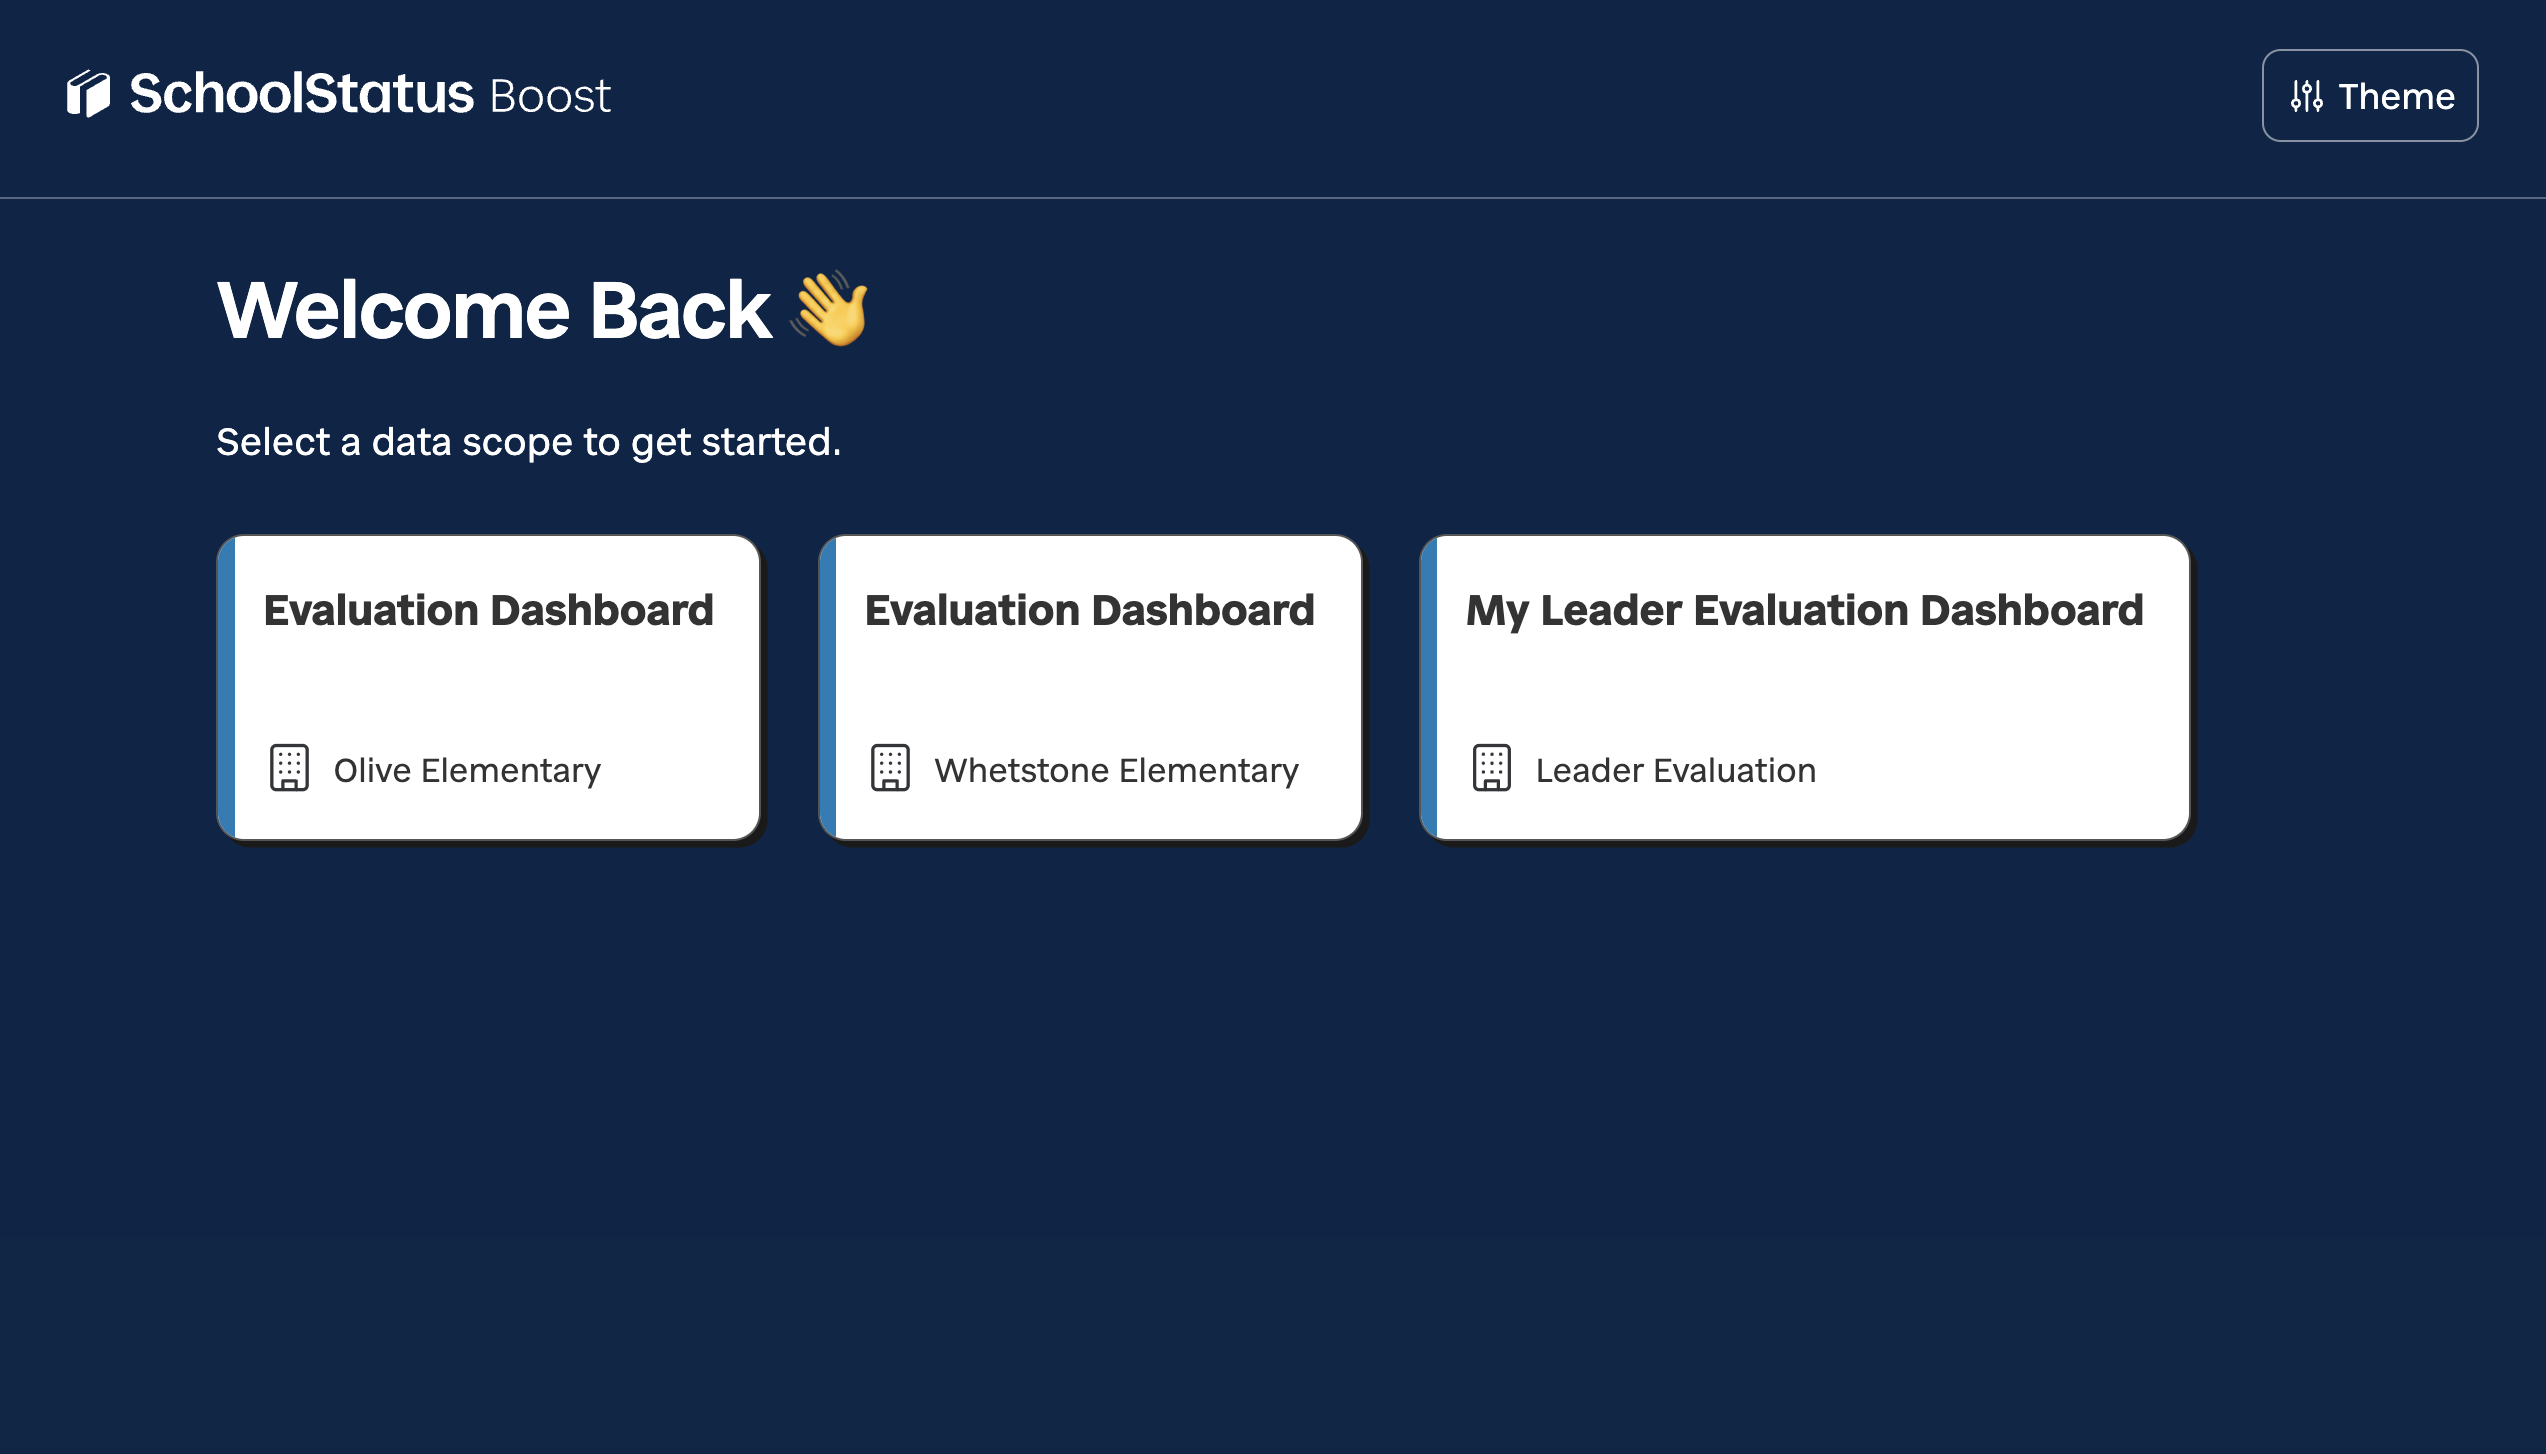Image resolution: width=2546 pixels, height=1454 pixels.
Task: Open Whetstone Elementary Evaluation Dashboard card
Action: click(x=1090, y=688)
